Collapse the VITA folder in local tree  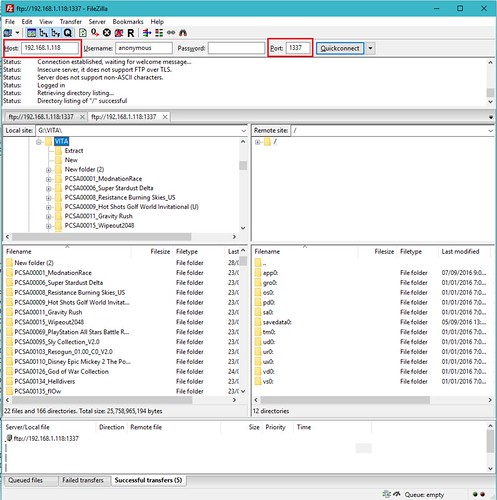pos(39,142)
